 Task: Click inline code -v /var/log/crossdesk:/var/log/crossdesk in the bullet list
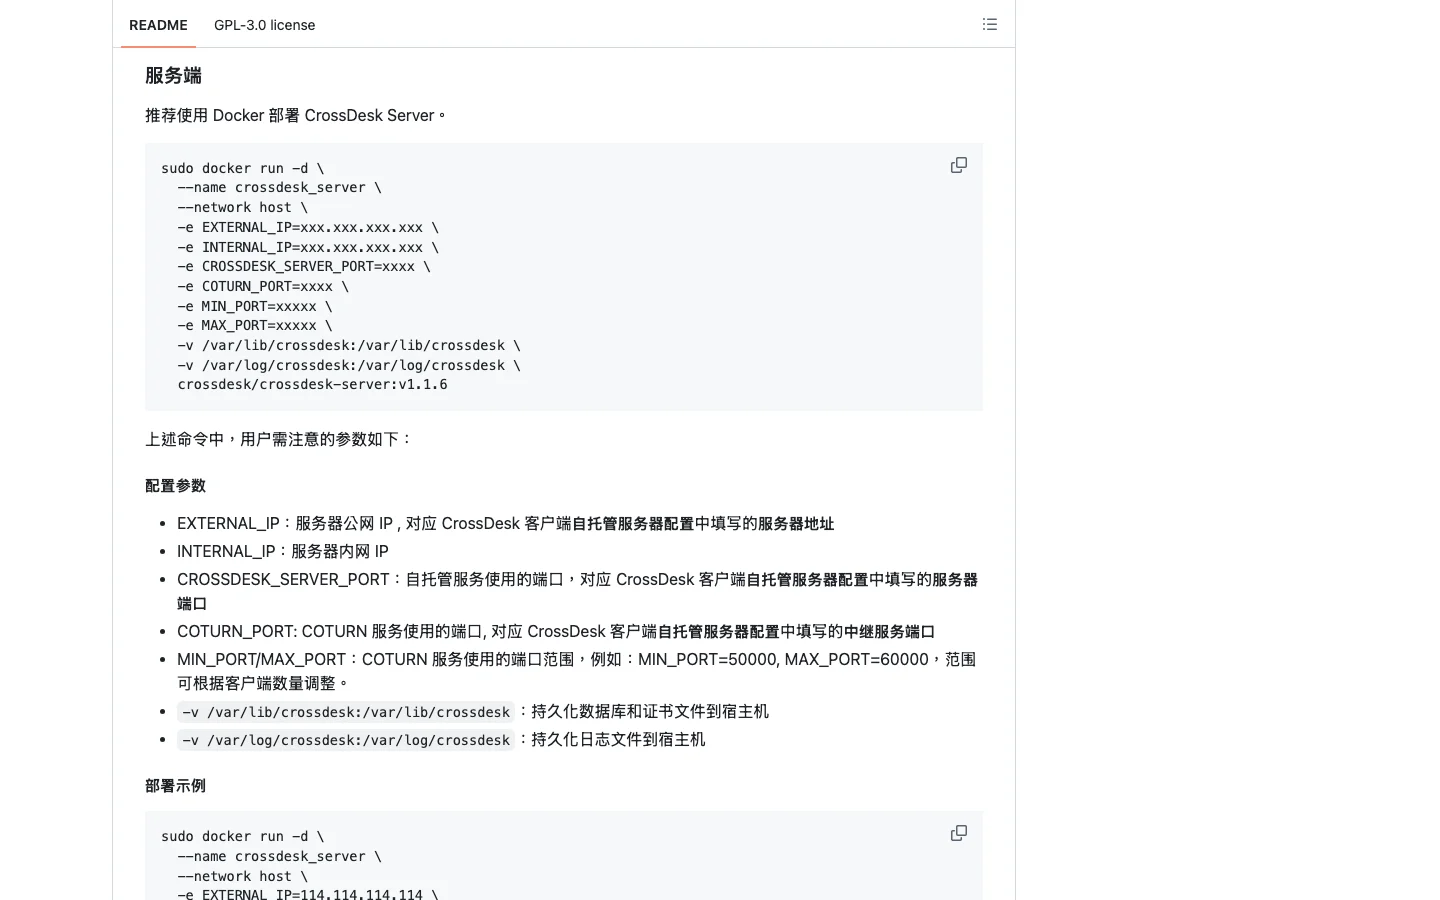pos(346,740)
